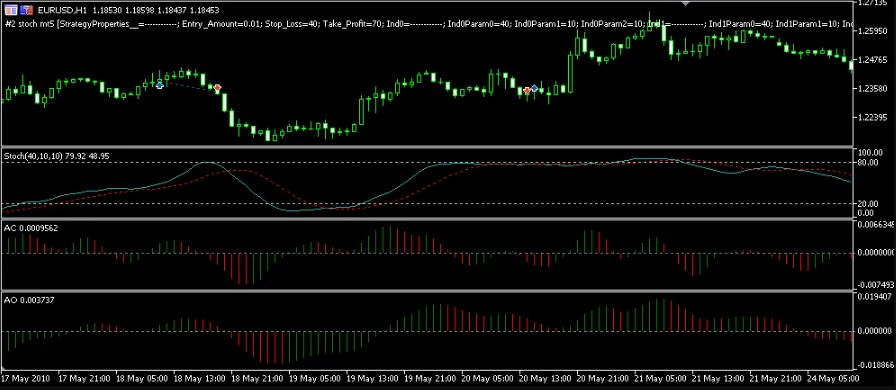Select blue trade arrow near 20 May 13:00
The height and width of the screenshot is (390, 896).
point(534,88)
